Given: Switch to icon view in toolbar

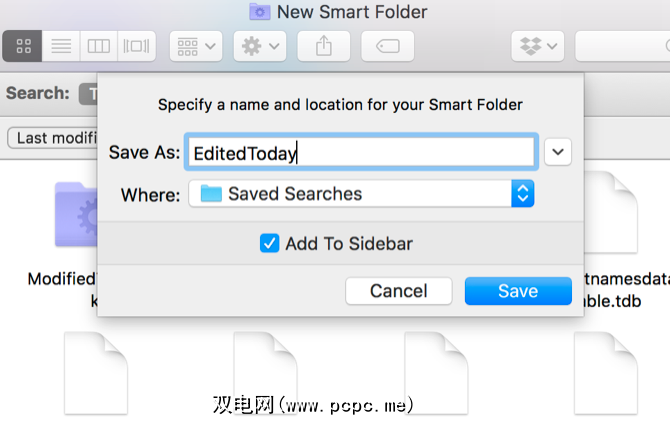Looking at the screenshot, I should click(x=23, y=46).
